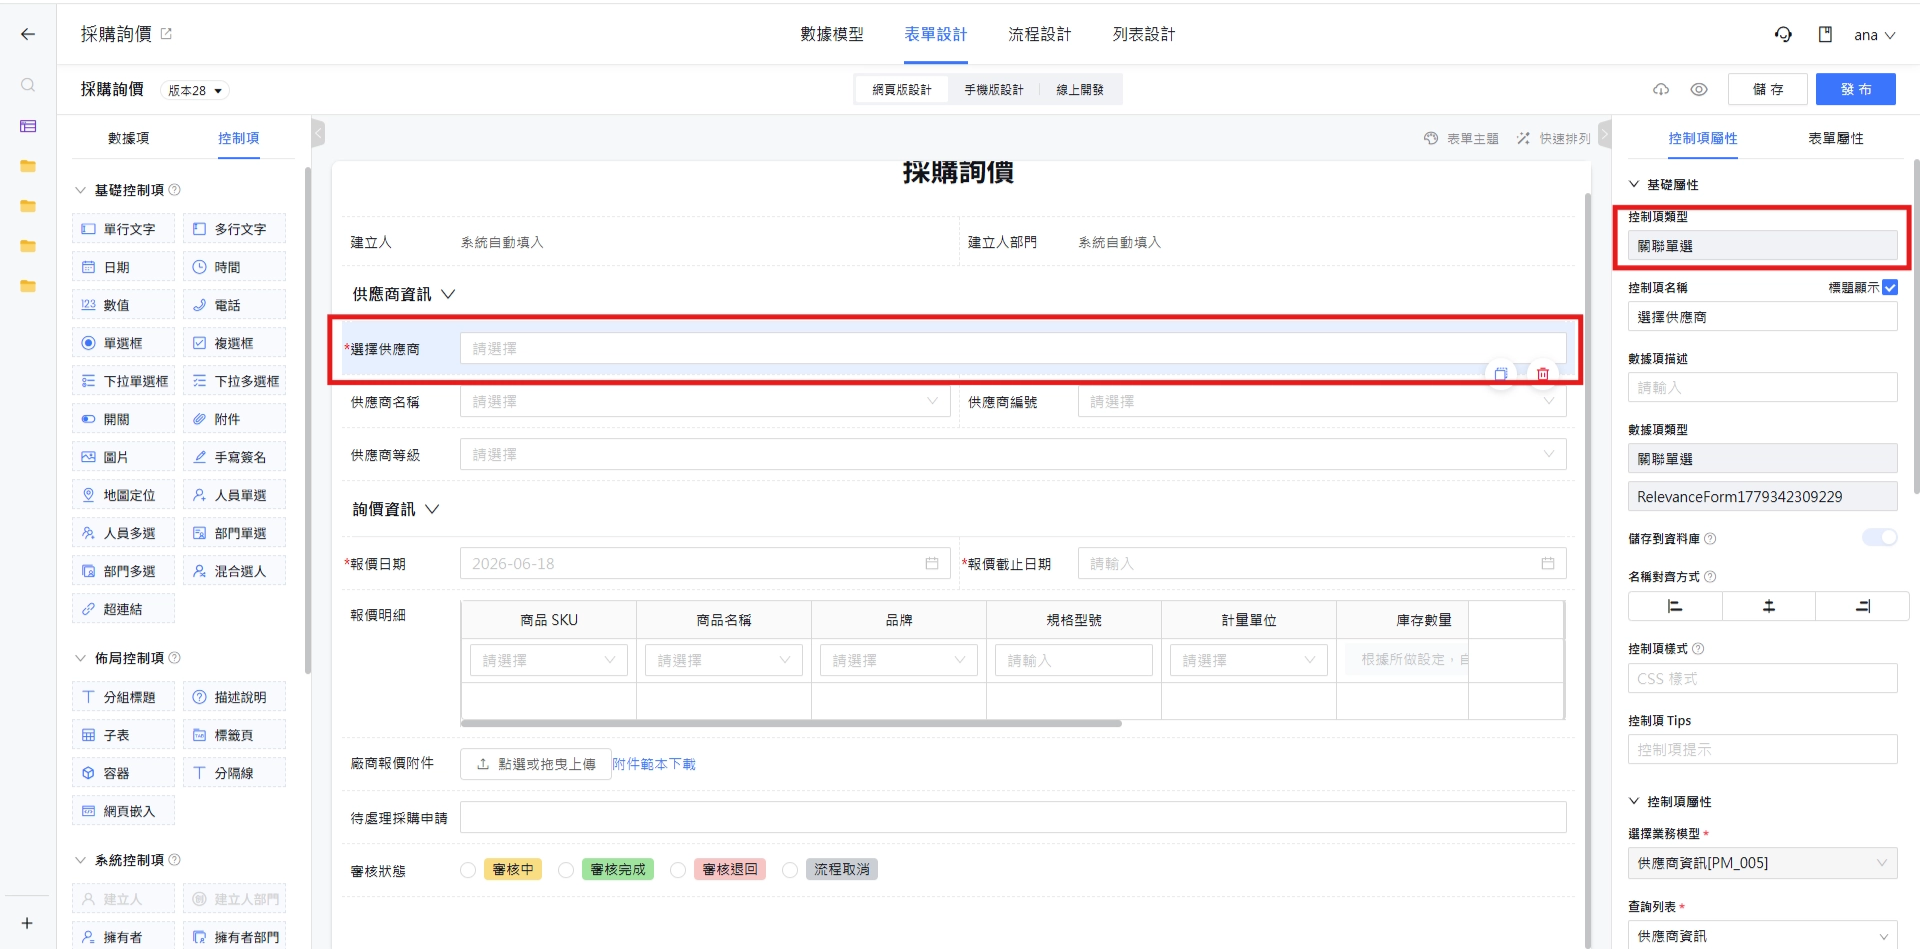
Task: Click 控制項名稱 input field
Action: pyautogui.click(x=1762, y=317)
